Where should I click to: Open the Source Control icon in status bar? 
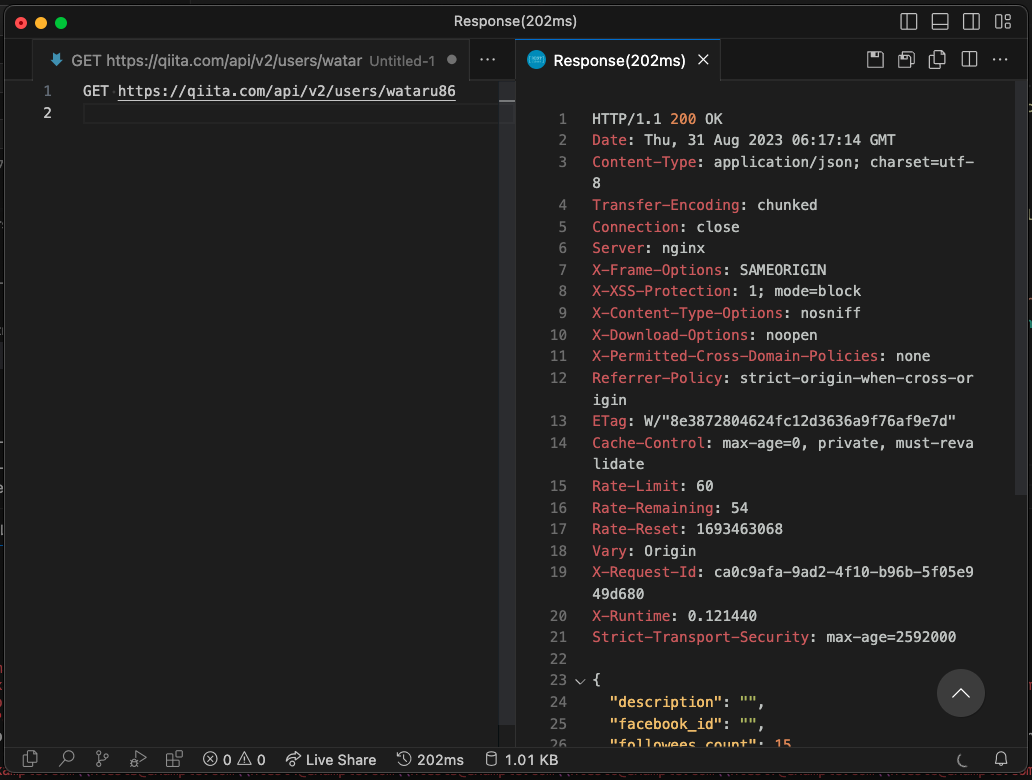(102, 759)
